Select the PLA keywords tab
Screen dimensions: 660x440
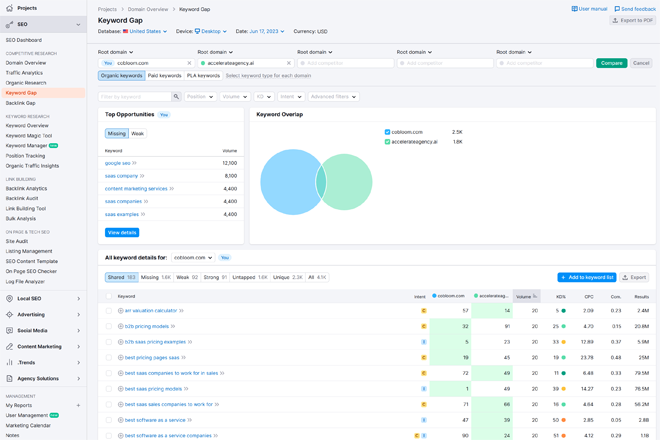(x=203, y=76)
